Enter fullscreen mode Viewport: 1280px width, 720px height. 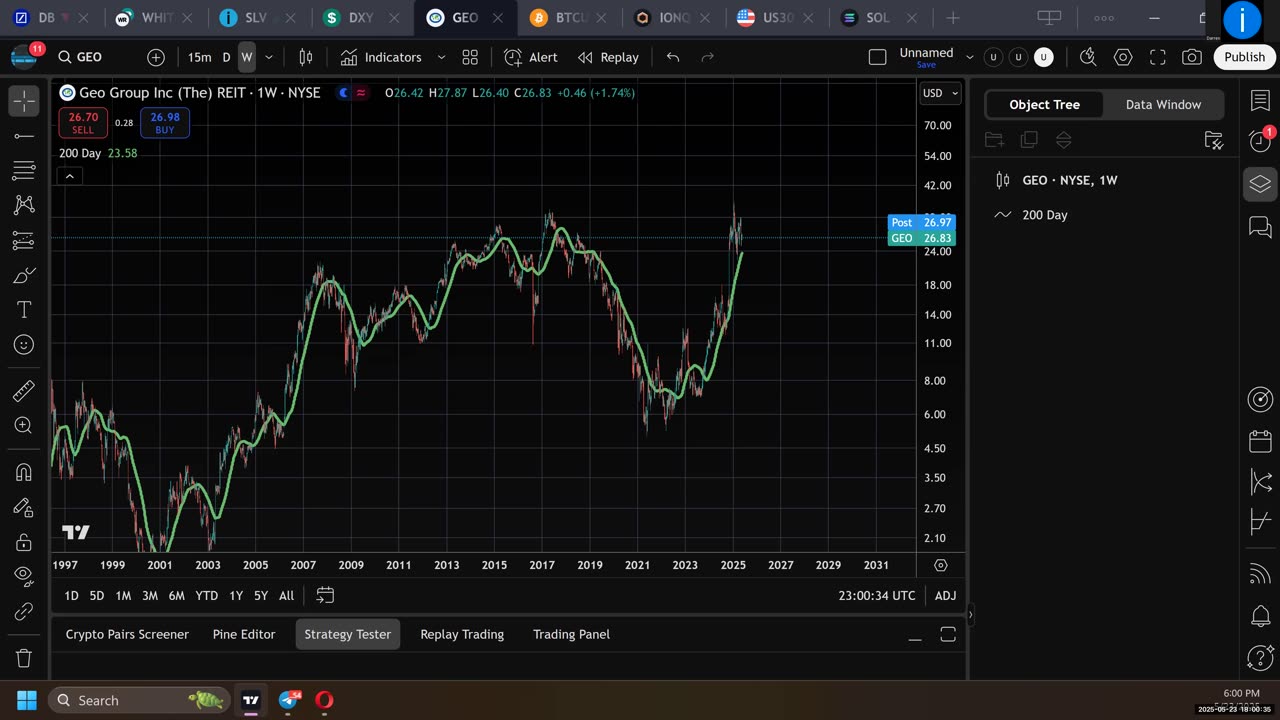pyautogui.click(x=1157, y=57)
